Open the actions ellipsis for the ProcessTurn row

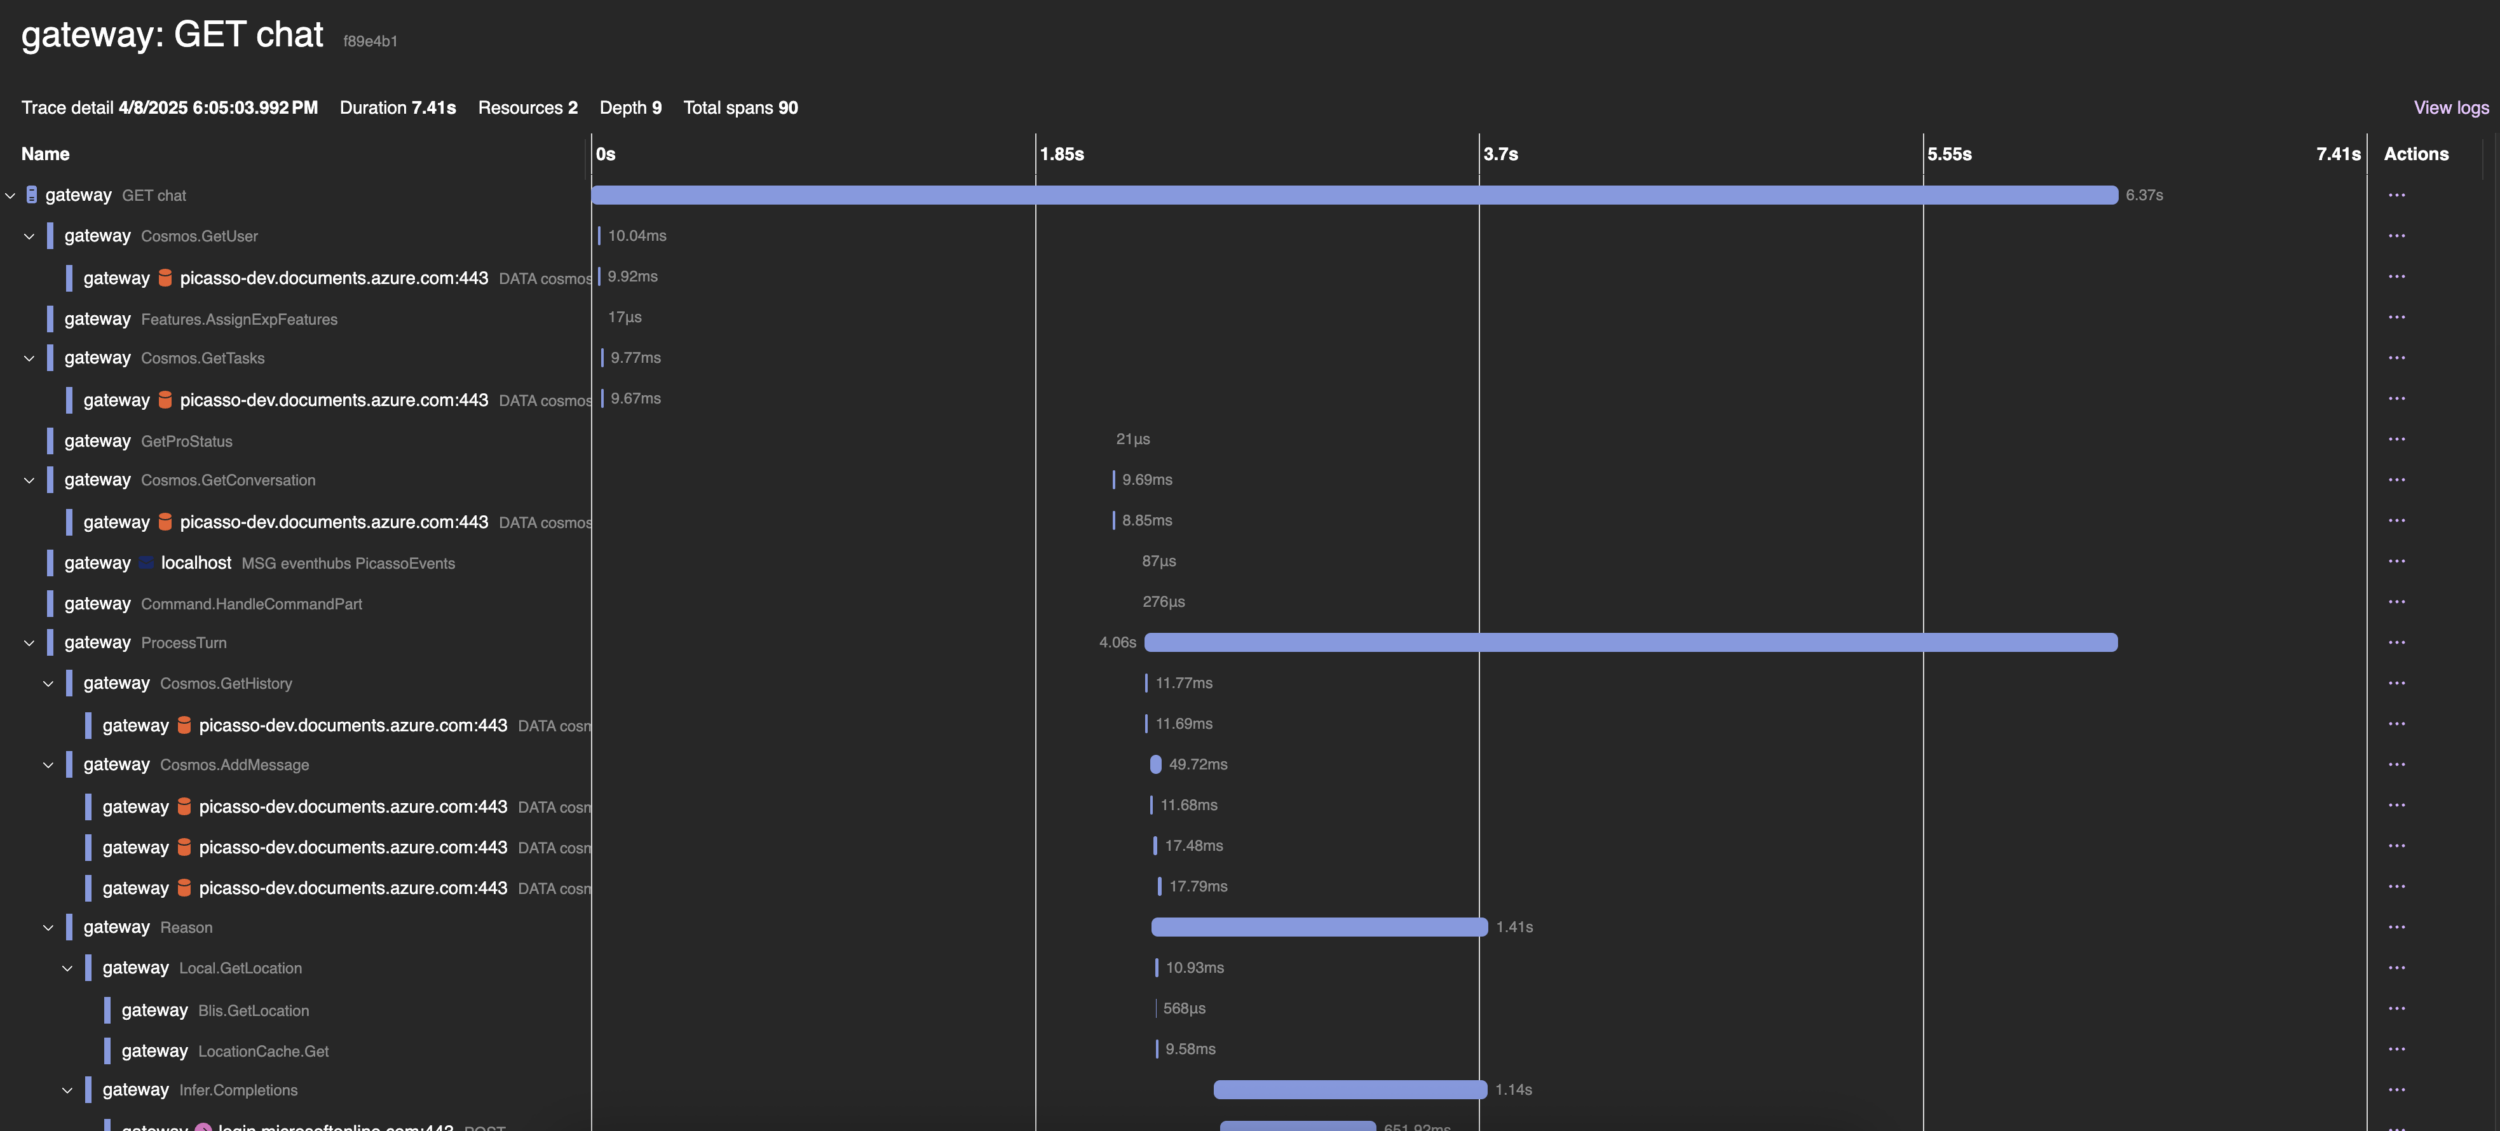[x=2395, y=642]
